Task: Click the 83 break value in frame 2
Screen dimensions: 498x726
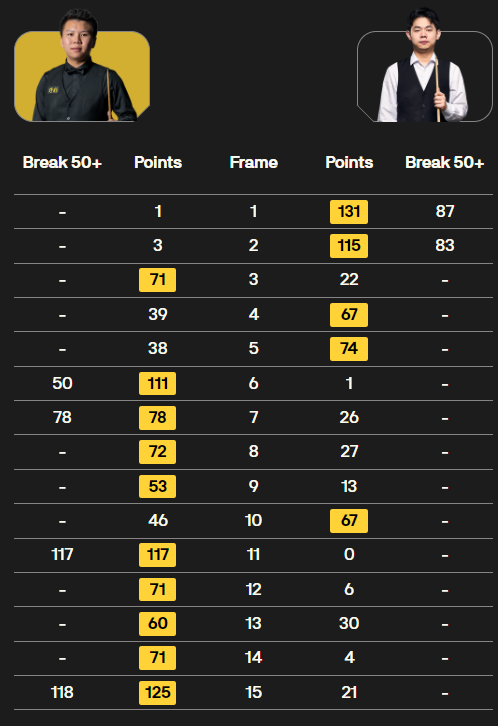Action: tap(445, 245)
